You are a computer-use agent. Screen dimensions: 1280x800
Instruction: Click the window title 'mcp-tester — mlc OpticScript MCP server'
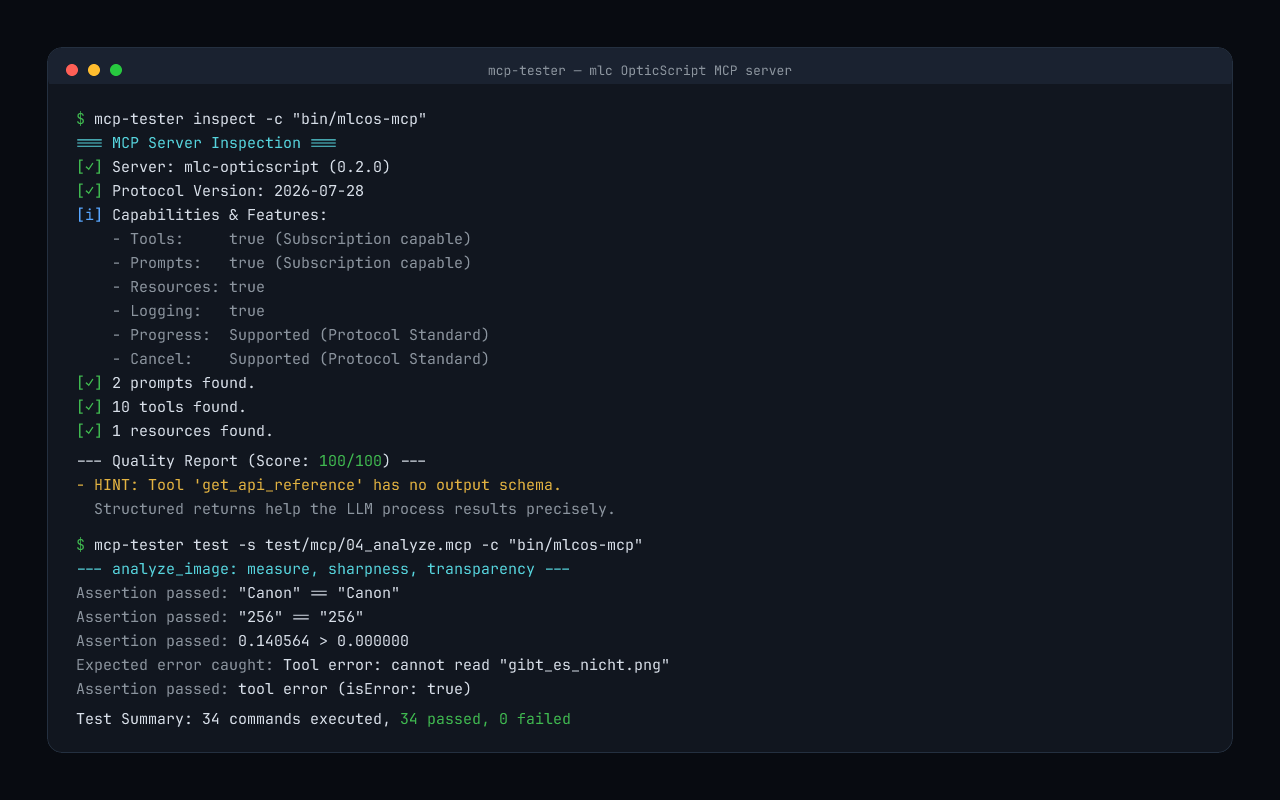click(x=640, y=71)
